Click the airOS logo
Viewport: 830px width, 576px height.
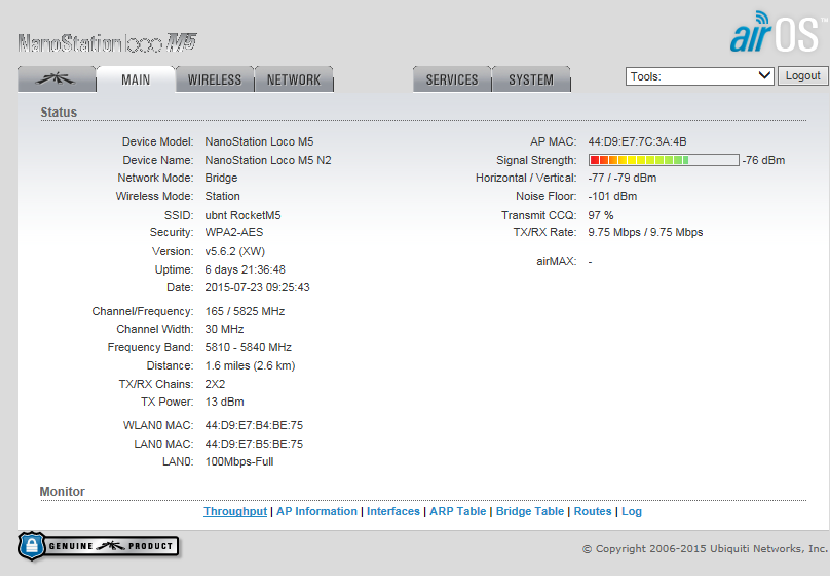click(x=777, y=33)
